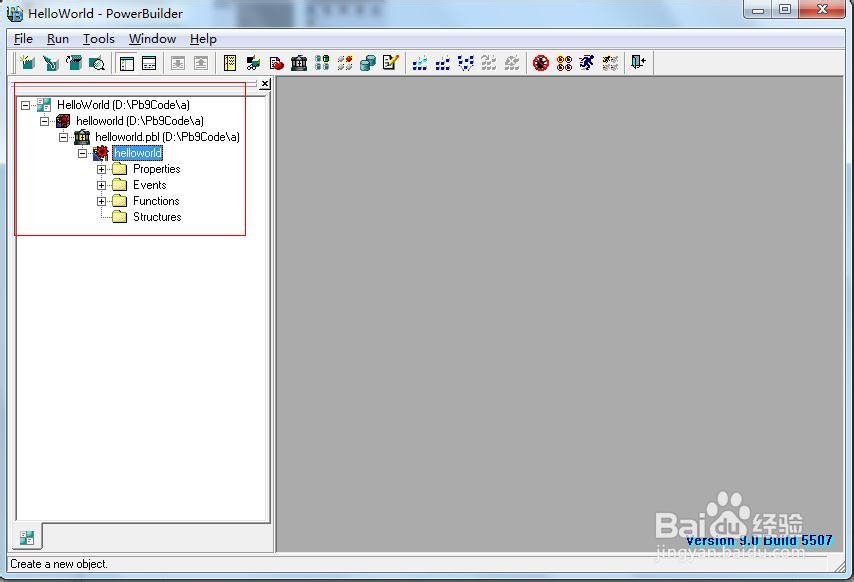Viewport: 854px width, 582px height.
Task: Click the PowerBuilder title bar icon
Action: [x=15, y=13]
